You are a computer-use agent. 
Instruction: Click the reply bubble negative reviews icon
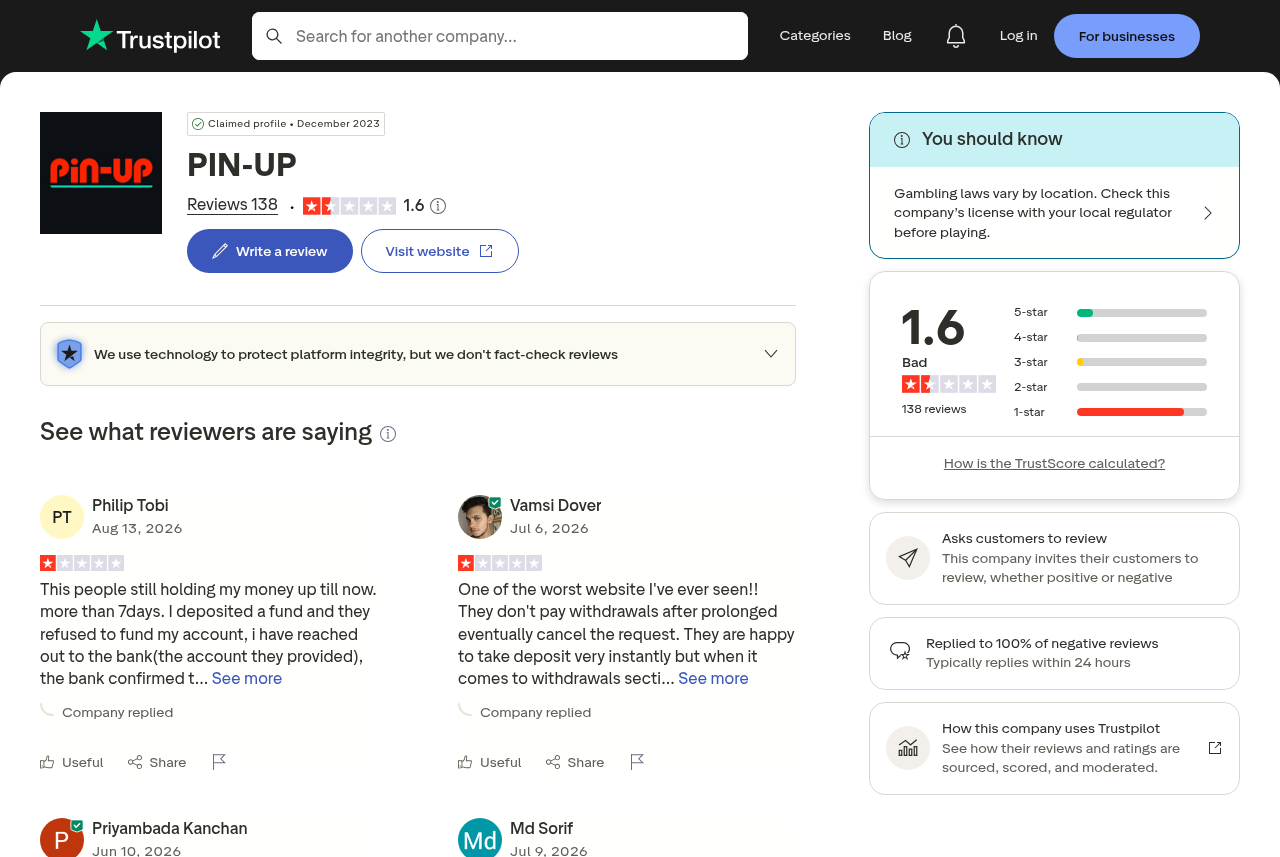pos(900,652)
